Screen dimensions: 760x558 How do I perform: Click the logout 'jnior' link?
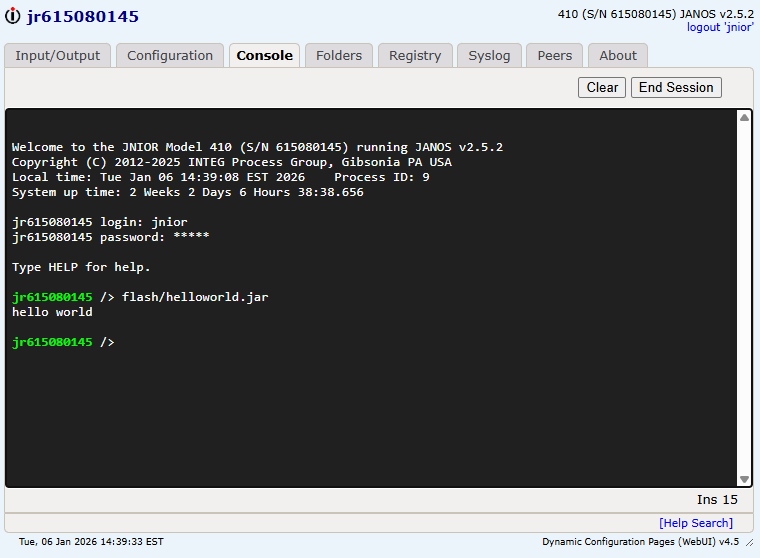tap(720, 28)
